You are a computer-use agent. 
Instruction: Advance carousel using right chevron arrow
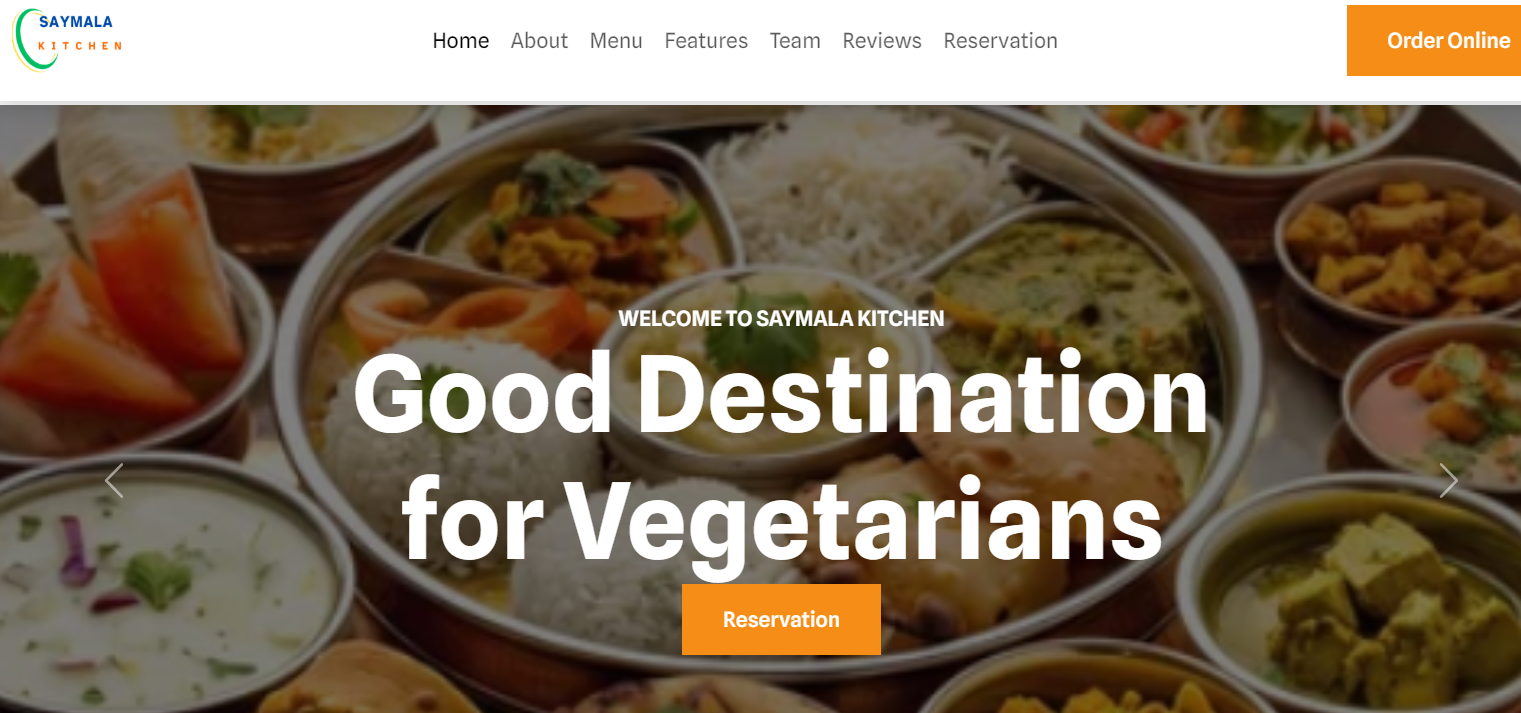[x=1448, y=481]
